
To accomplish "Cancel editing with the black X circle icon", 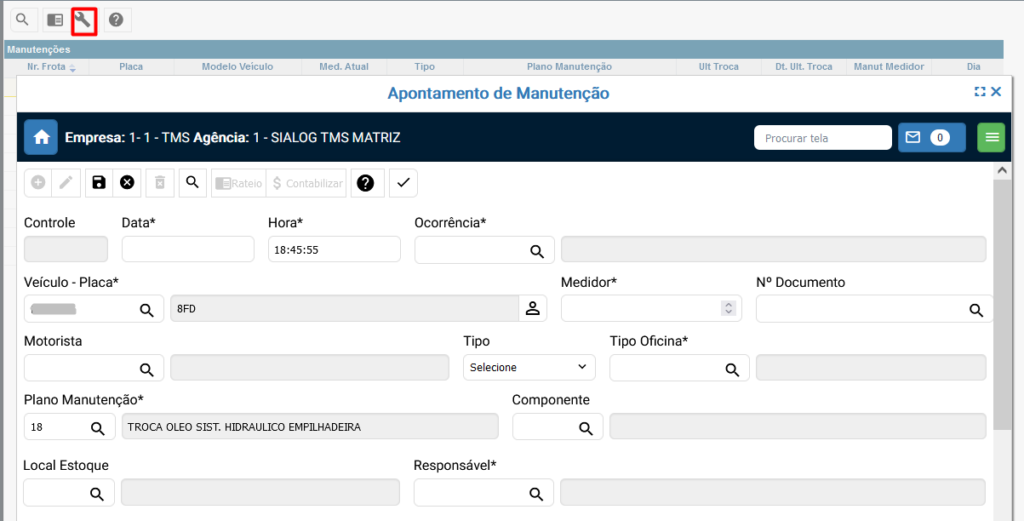I will 127,183.
